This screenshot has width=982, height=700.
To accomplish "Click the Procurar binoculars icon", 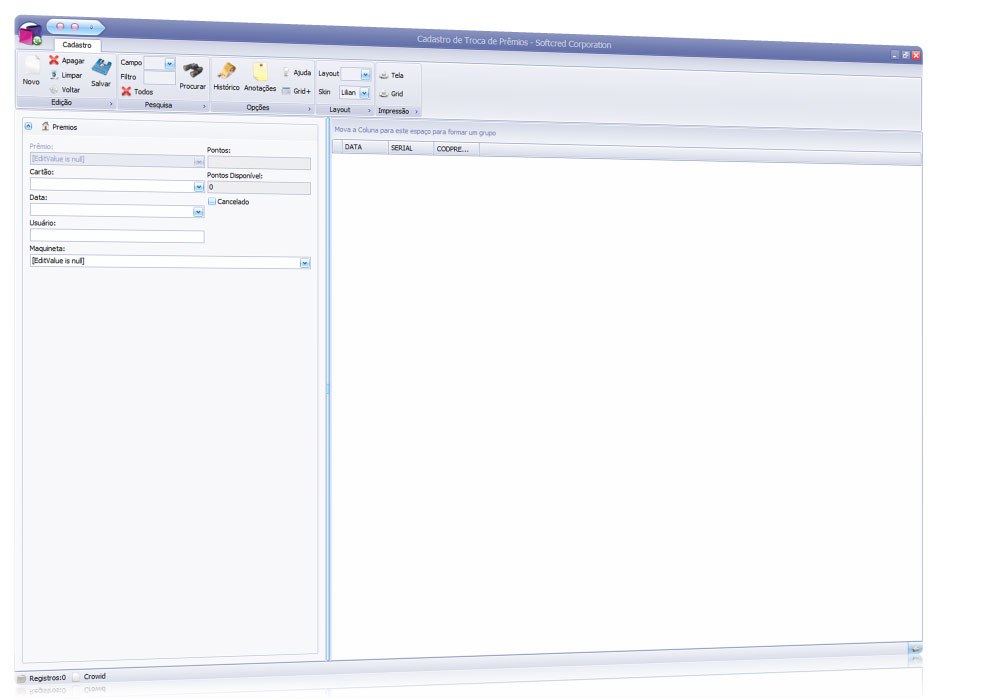I will click(x=192, y=69).
